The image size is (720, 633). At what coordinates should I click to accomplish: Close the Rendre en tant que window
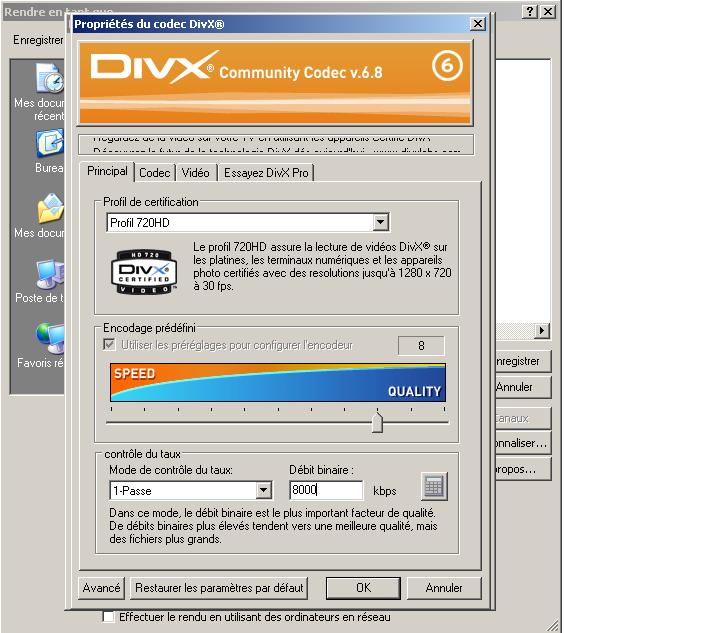click(x=548, y=11)
